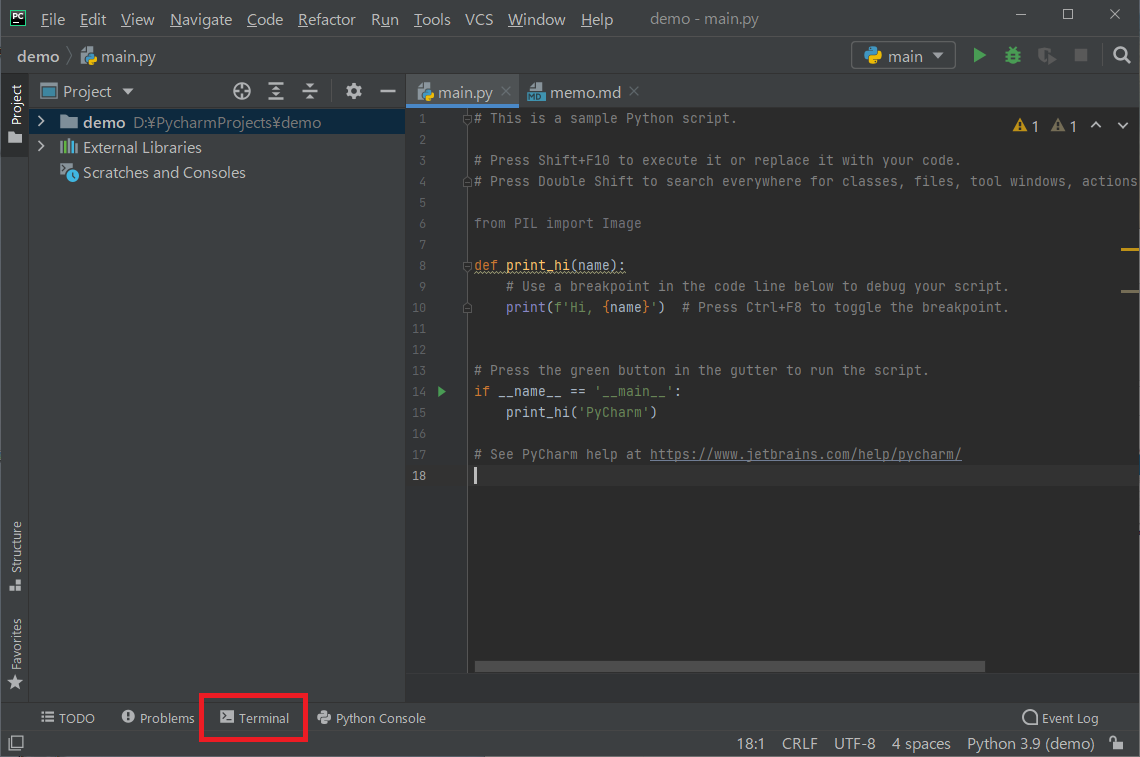The width and height of the screenshot is (1140, 757).
Task: Open the Navigate menu
Action: point(201,19)
